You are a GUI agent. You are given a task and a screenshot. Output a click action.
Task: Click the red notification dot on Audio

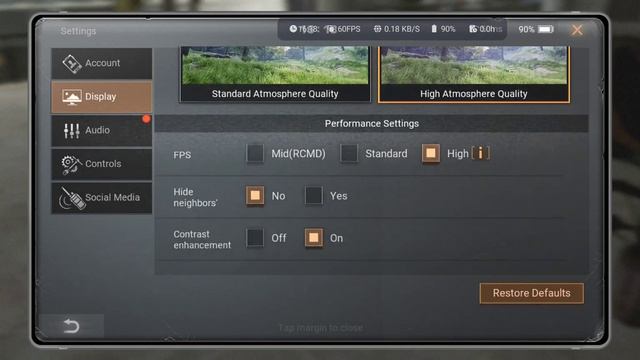[x=146, y=119]
